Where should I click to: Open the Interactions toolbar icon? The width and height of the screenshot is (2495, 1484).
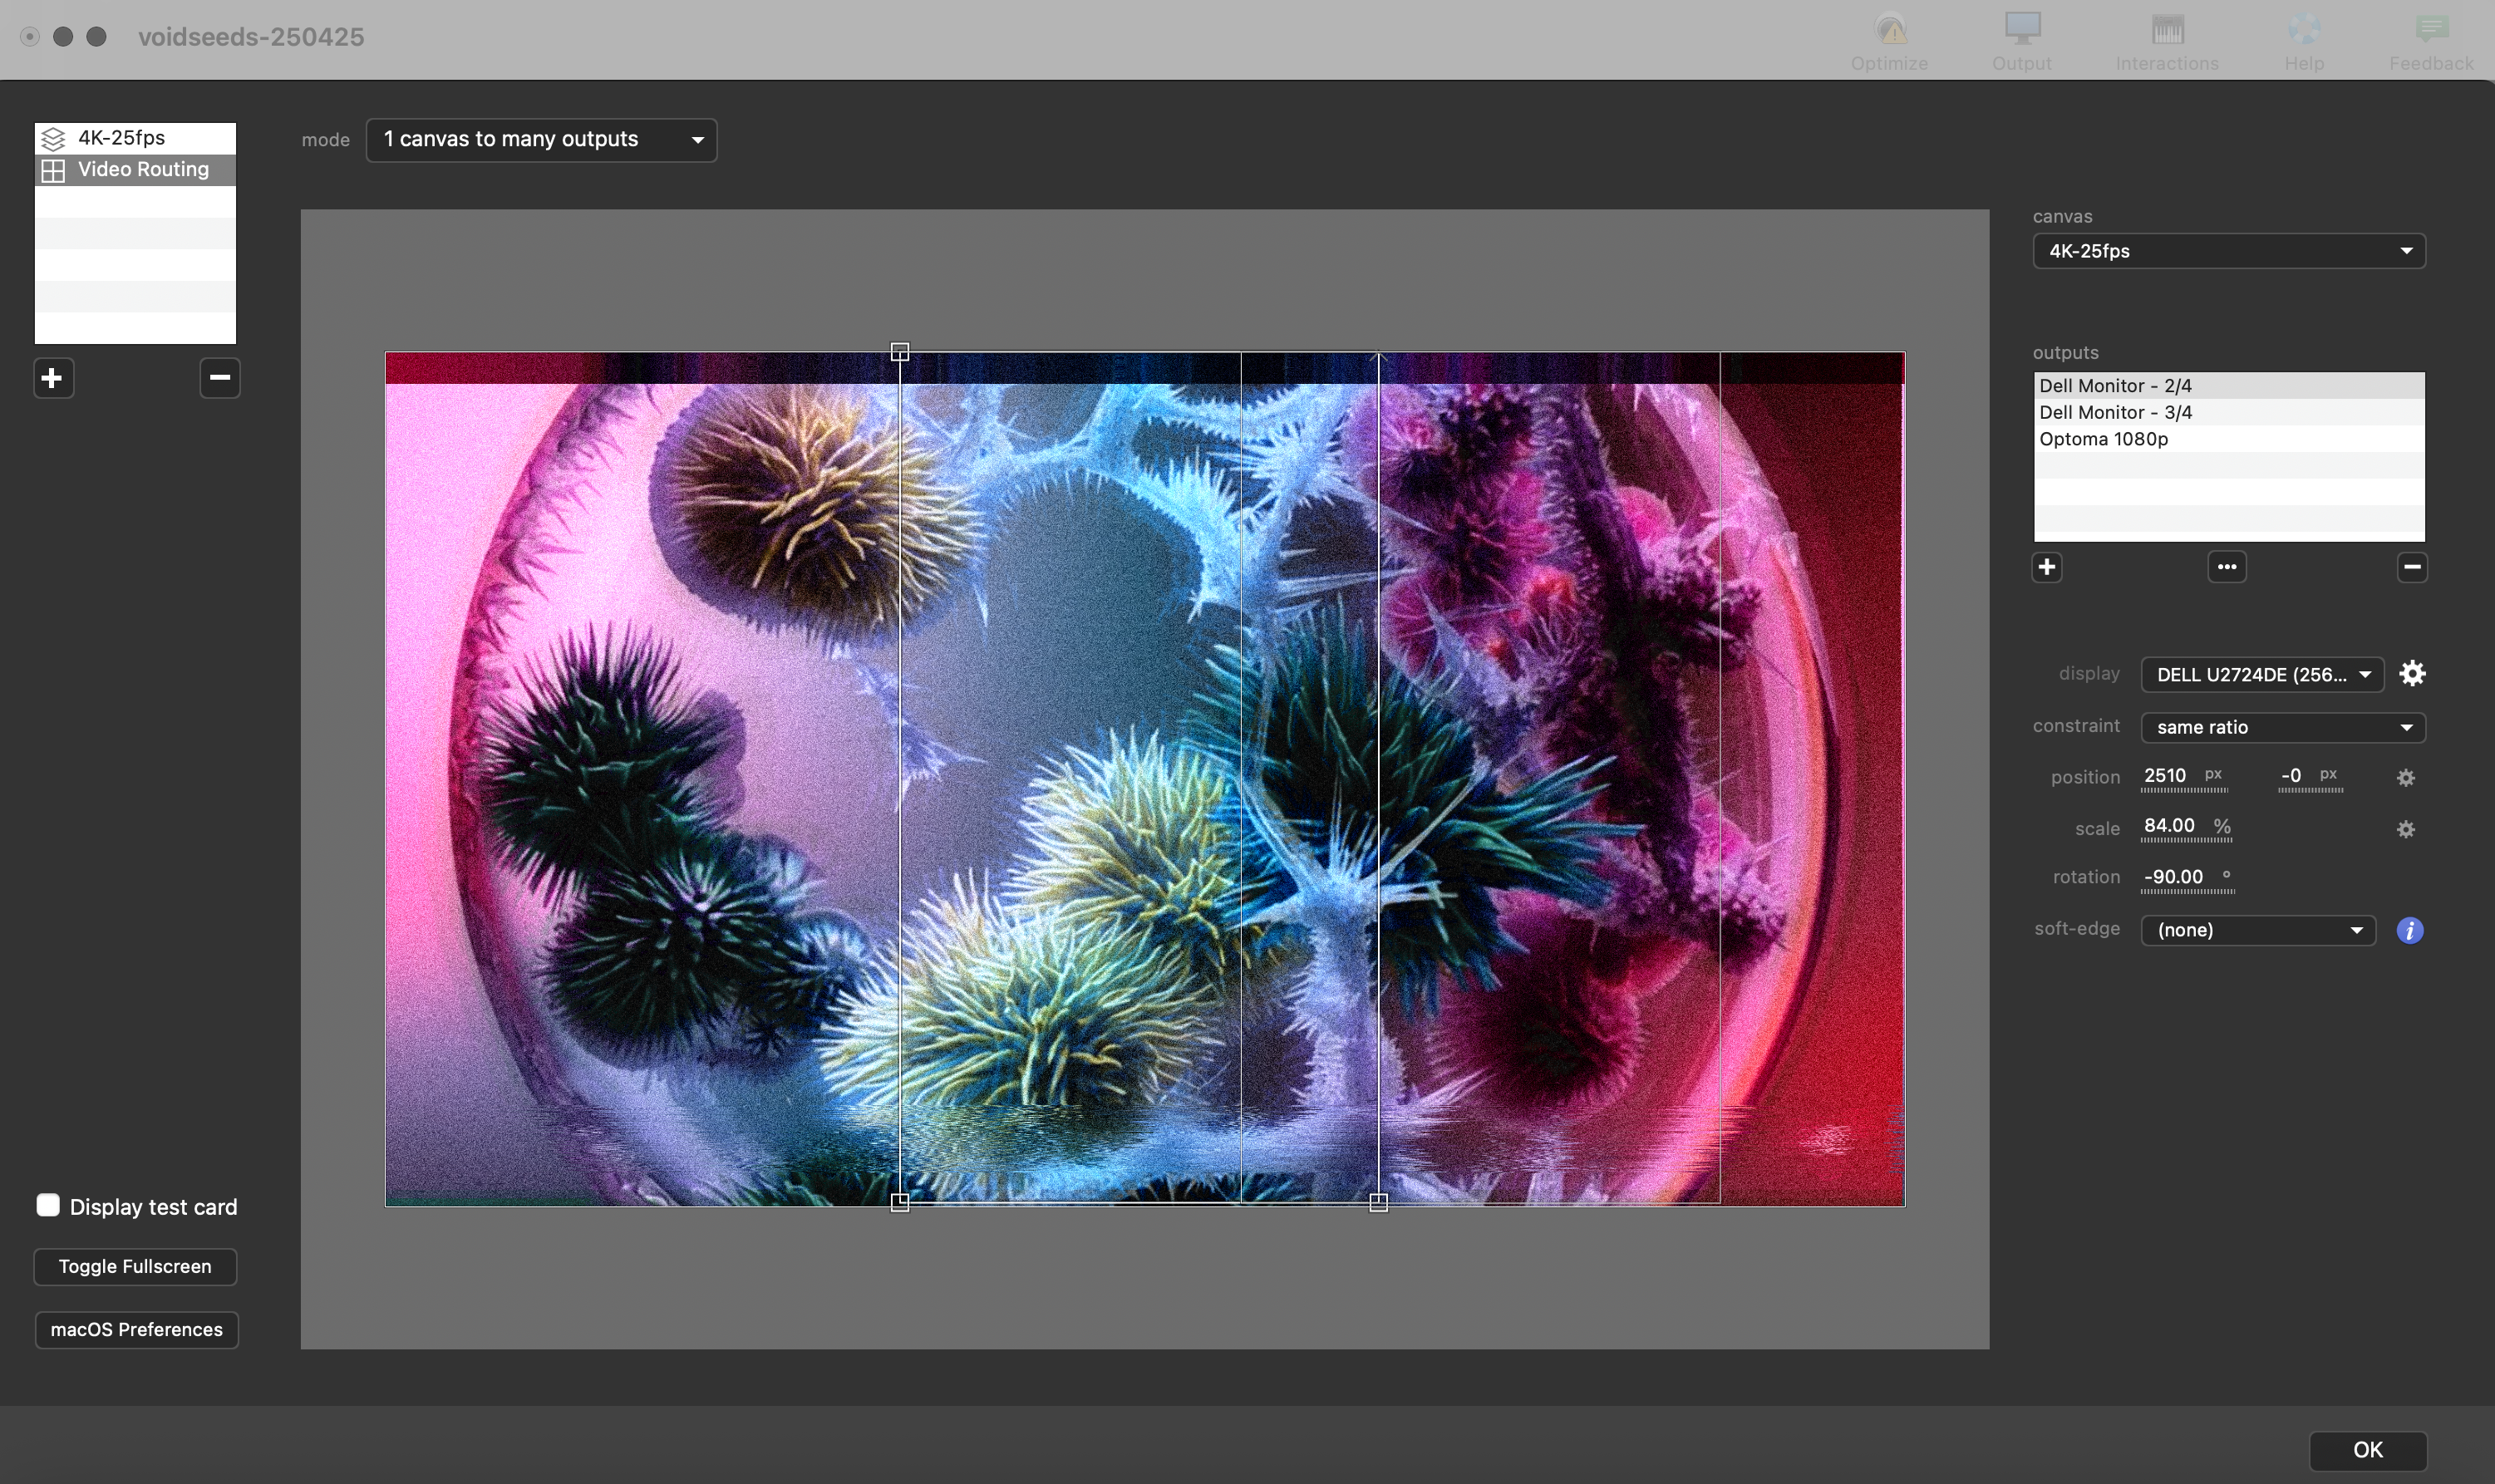pos(2166,31)
